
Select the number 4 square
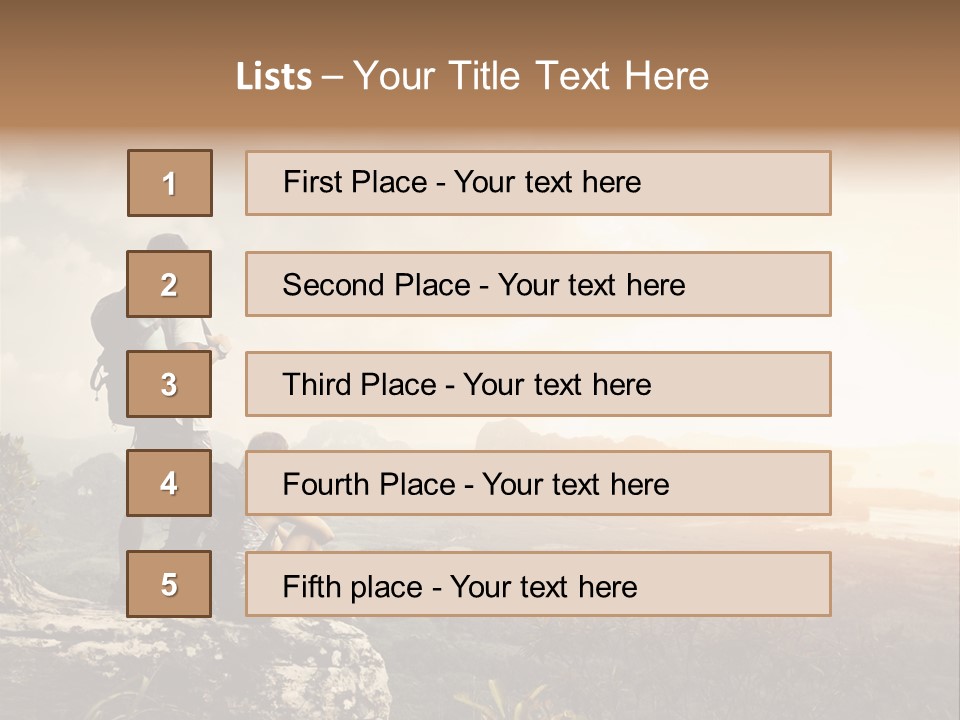click(170, 483)
